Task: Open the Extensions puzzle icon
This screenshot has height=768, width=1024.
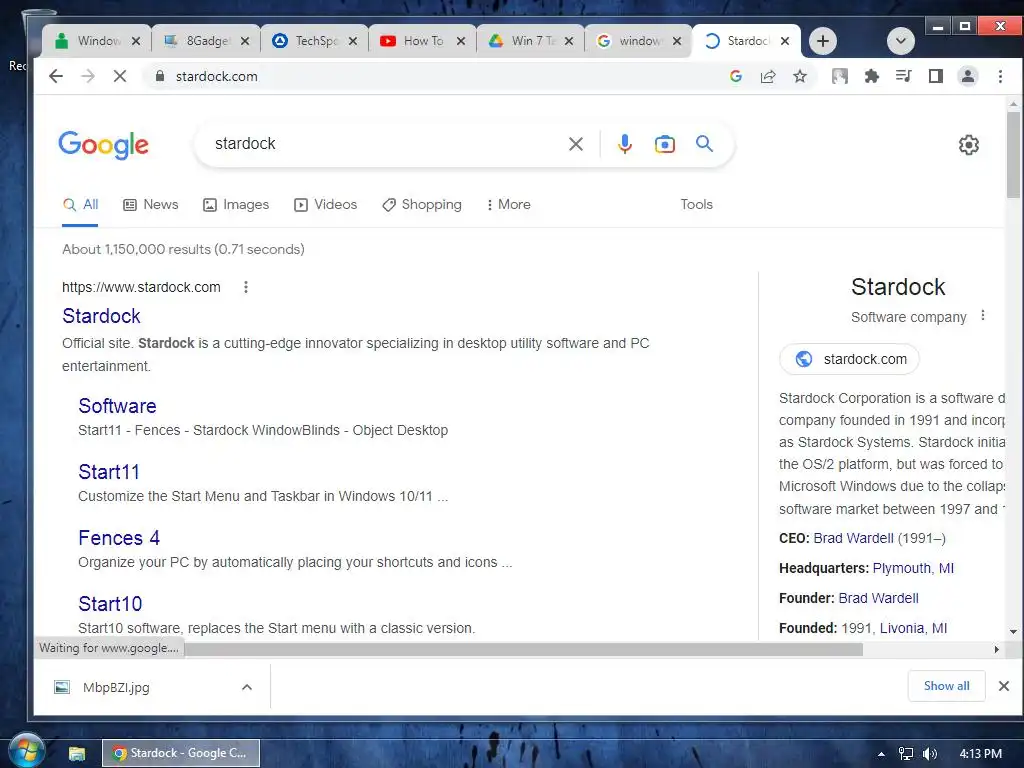Action: coord(871,76)
